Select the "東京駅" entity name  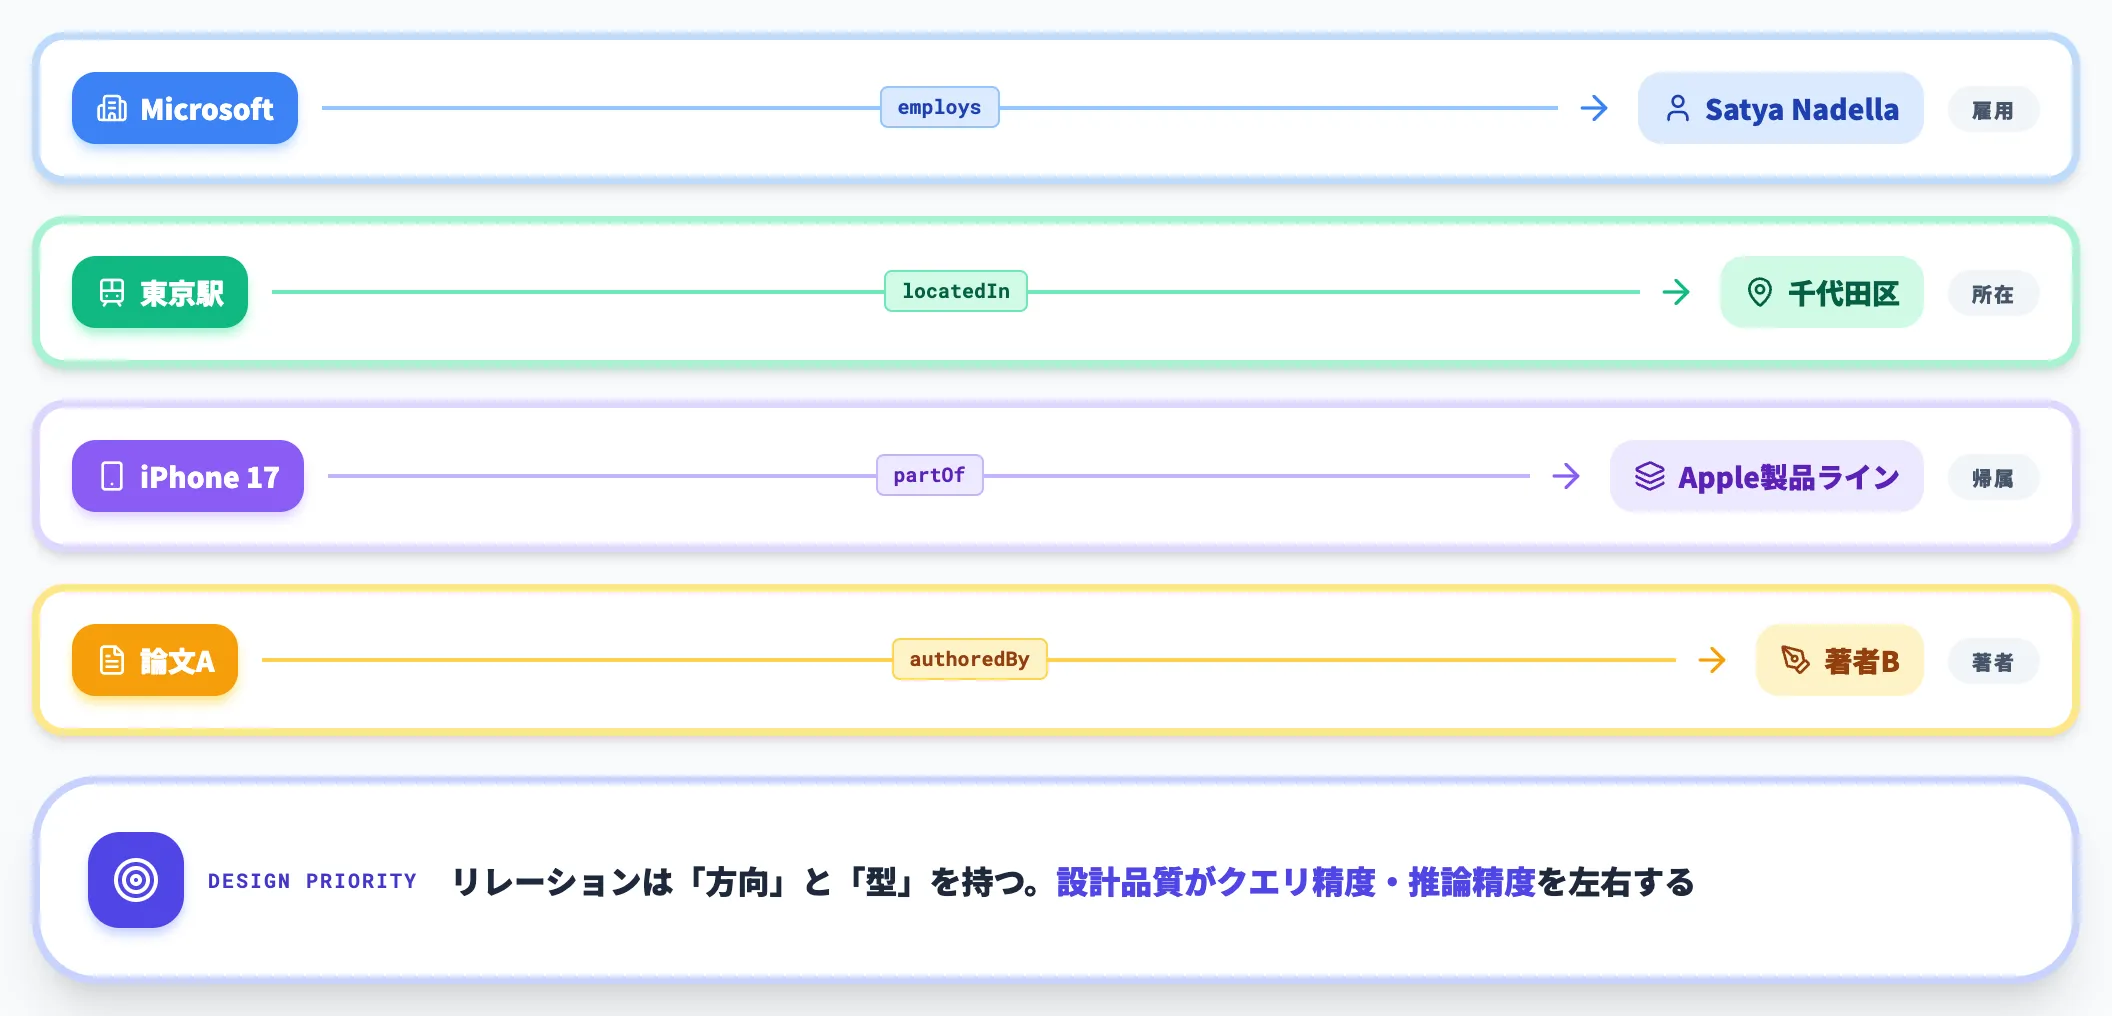coord(182,293)
